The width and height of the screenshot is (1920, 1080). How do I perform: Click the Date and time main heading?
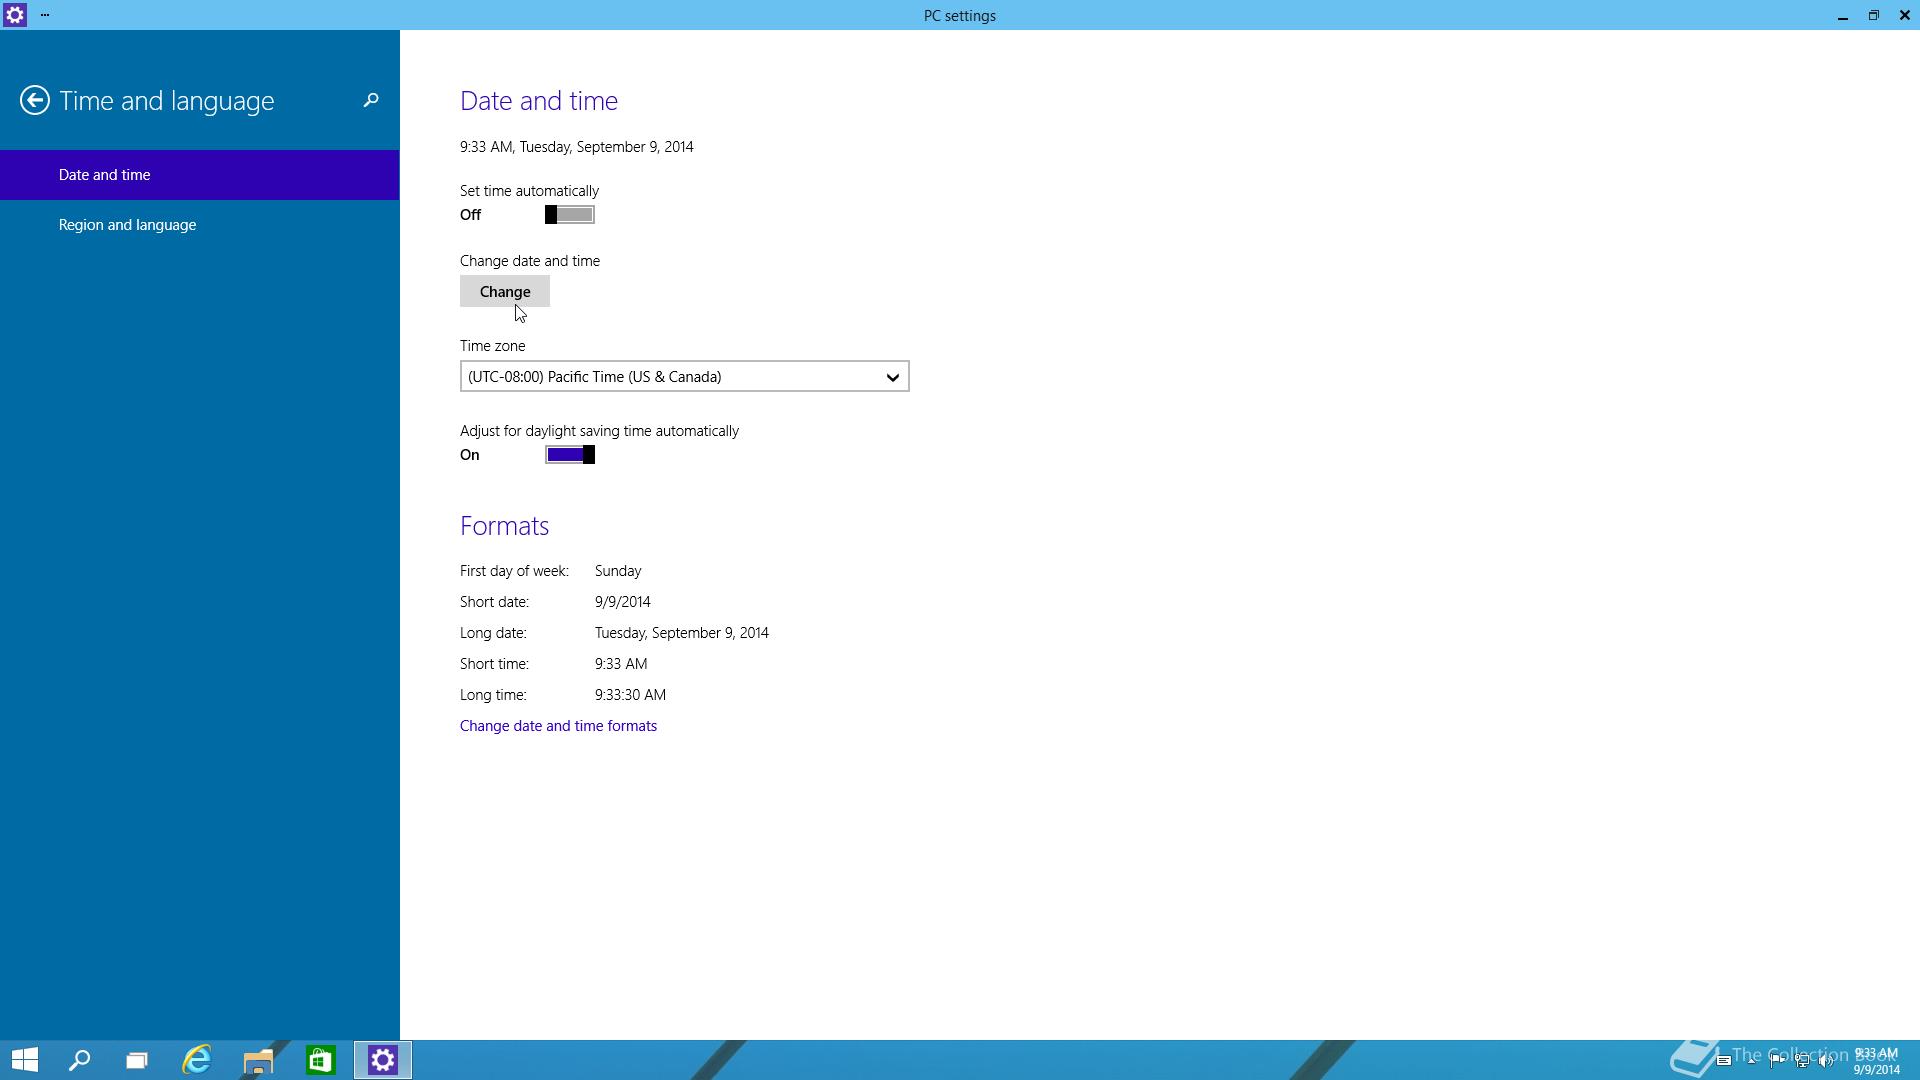pos(539,100)
